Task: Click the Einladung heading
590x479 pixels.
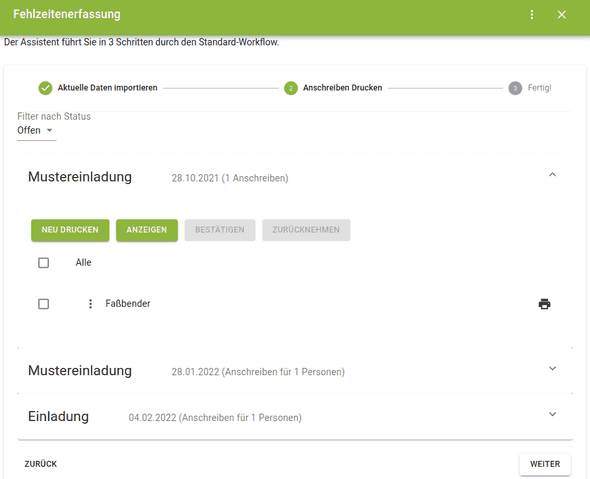Action: point(58,417)
